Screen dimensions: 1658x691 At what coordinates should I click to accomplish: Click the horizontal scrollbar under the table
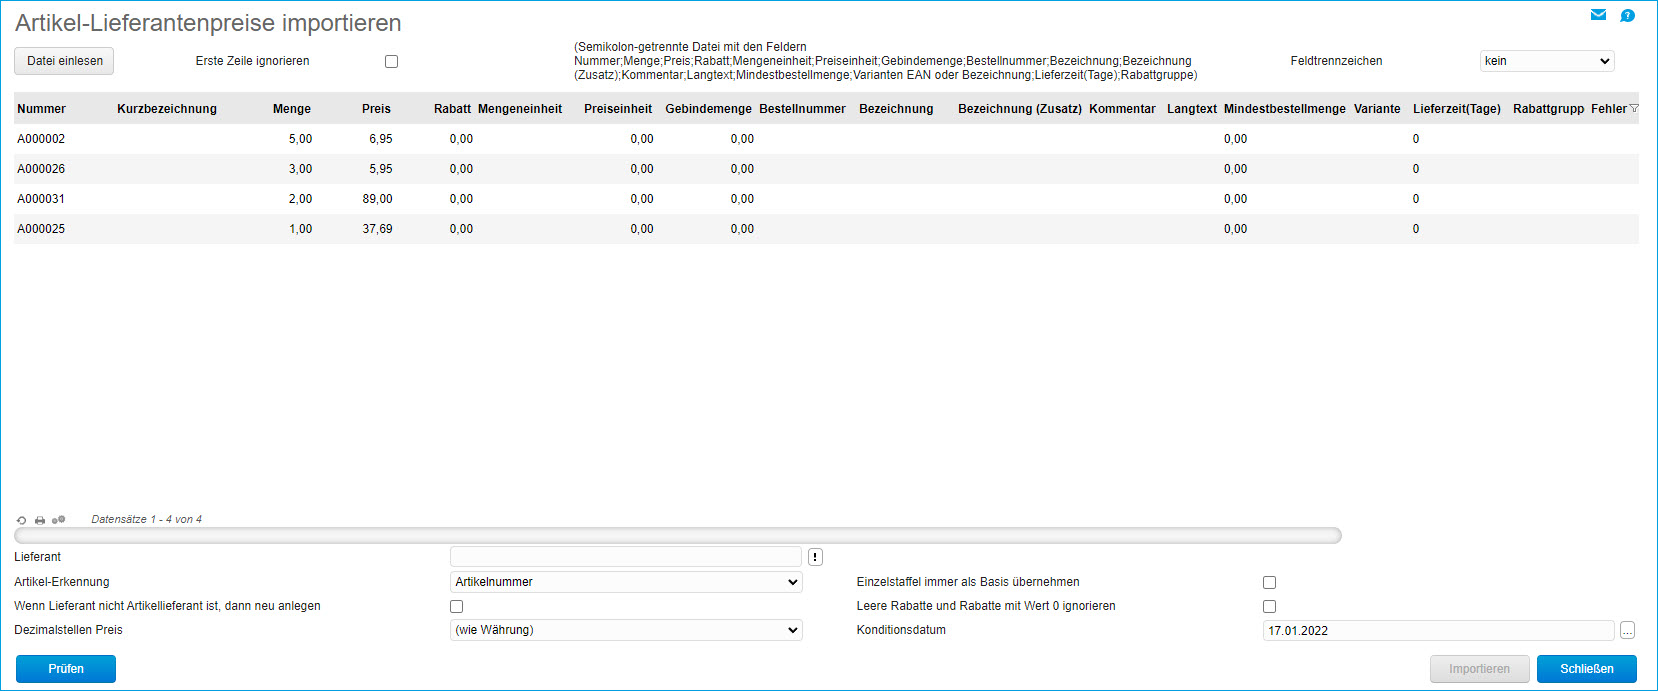tap(677, 536)
